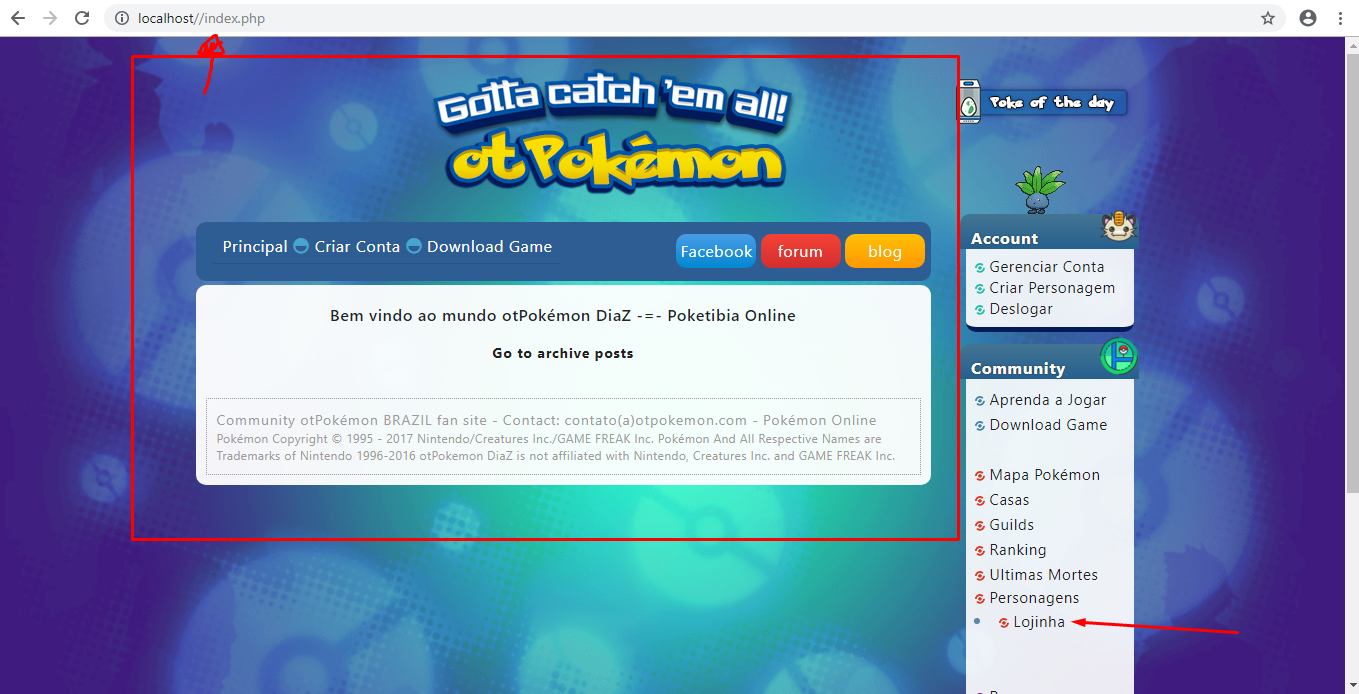1359x694 pixels.
Task: Open Gerenciar Conta in Account sidebar
Action: click(x=1047, y=267)
